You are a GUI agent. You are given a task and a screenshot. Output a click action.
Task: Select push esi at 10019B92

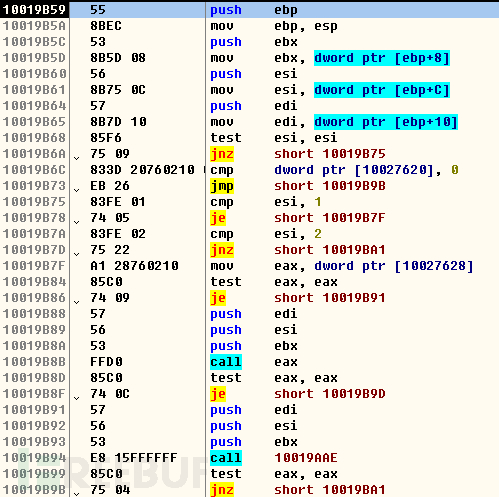(x=254, y=426)
